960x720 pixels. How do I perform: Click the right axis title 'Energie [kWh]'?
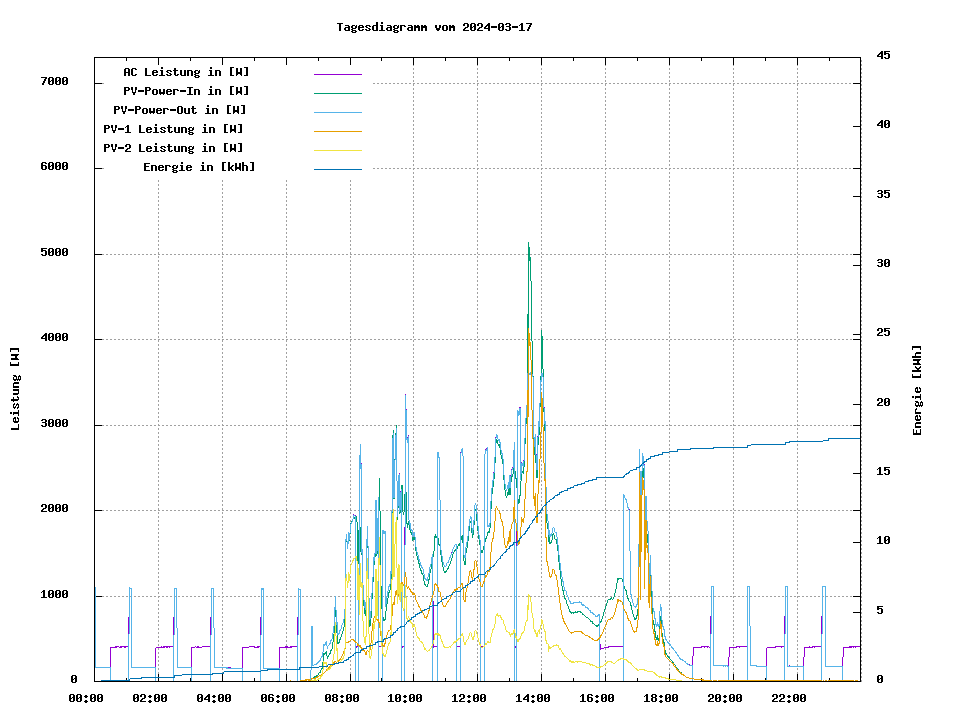pos(918,390)
